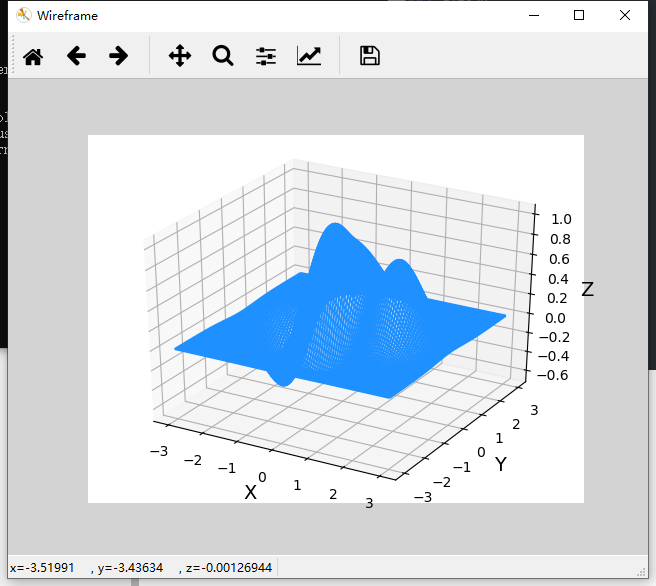Image resolution: width=656 pixels, height=586 pixels.
Task: Reset the view with the Home icon
Action: tap(33, 56)
